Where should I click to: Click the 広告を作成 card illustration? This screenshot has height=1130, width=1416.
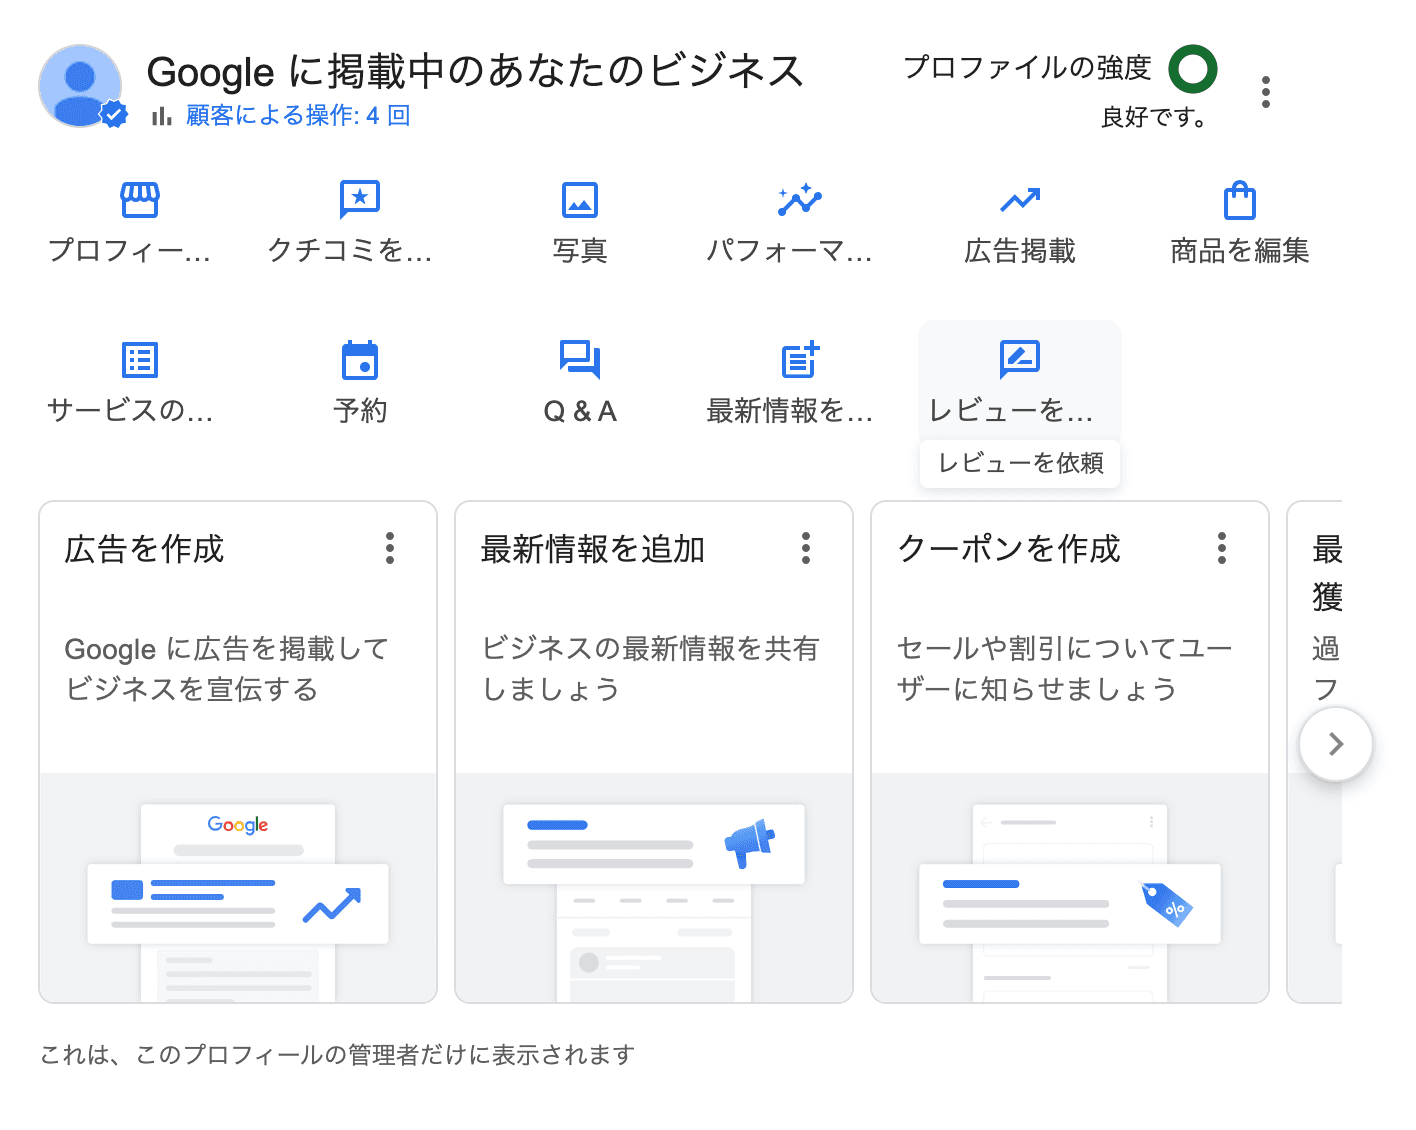238,888
